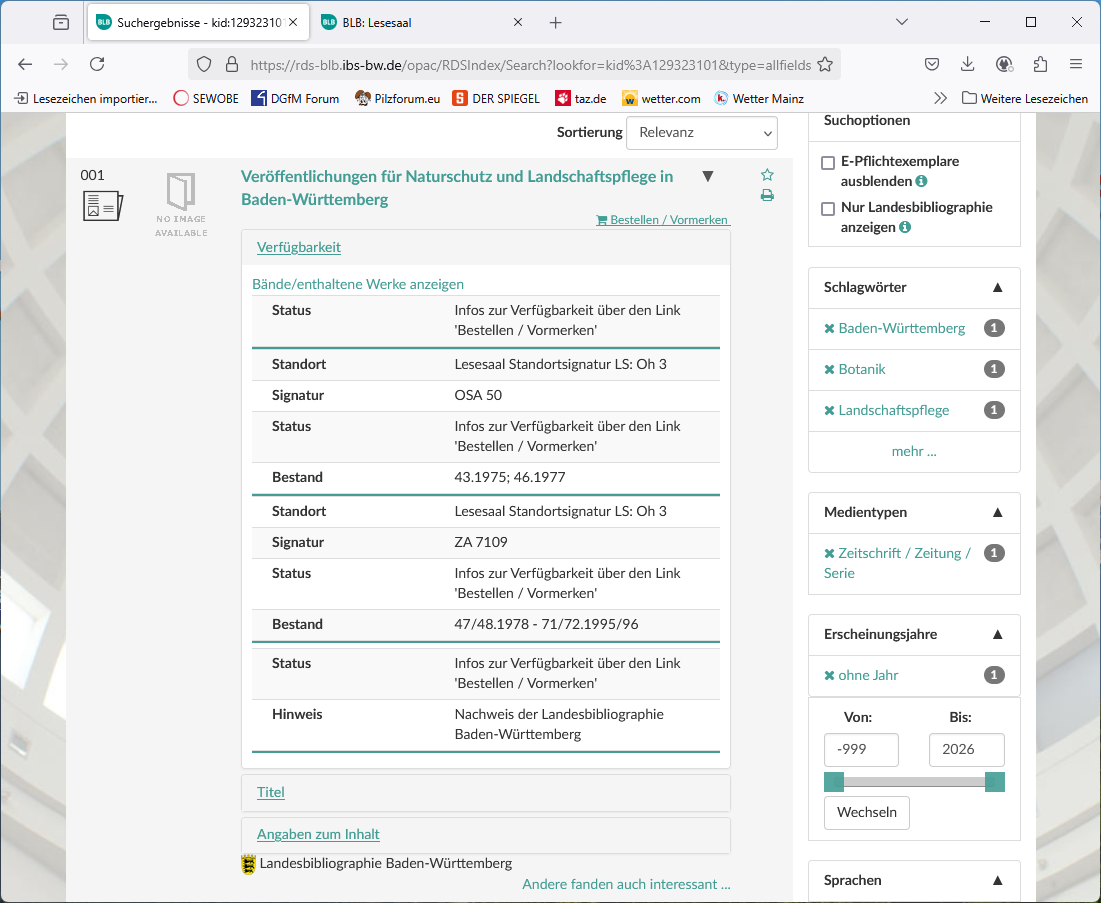The width and height of the screenshot is (1101, 903).
Task: Reload the page with the browser refresh icon
Action: point(97,64)
